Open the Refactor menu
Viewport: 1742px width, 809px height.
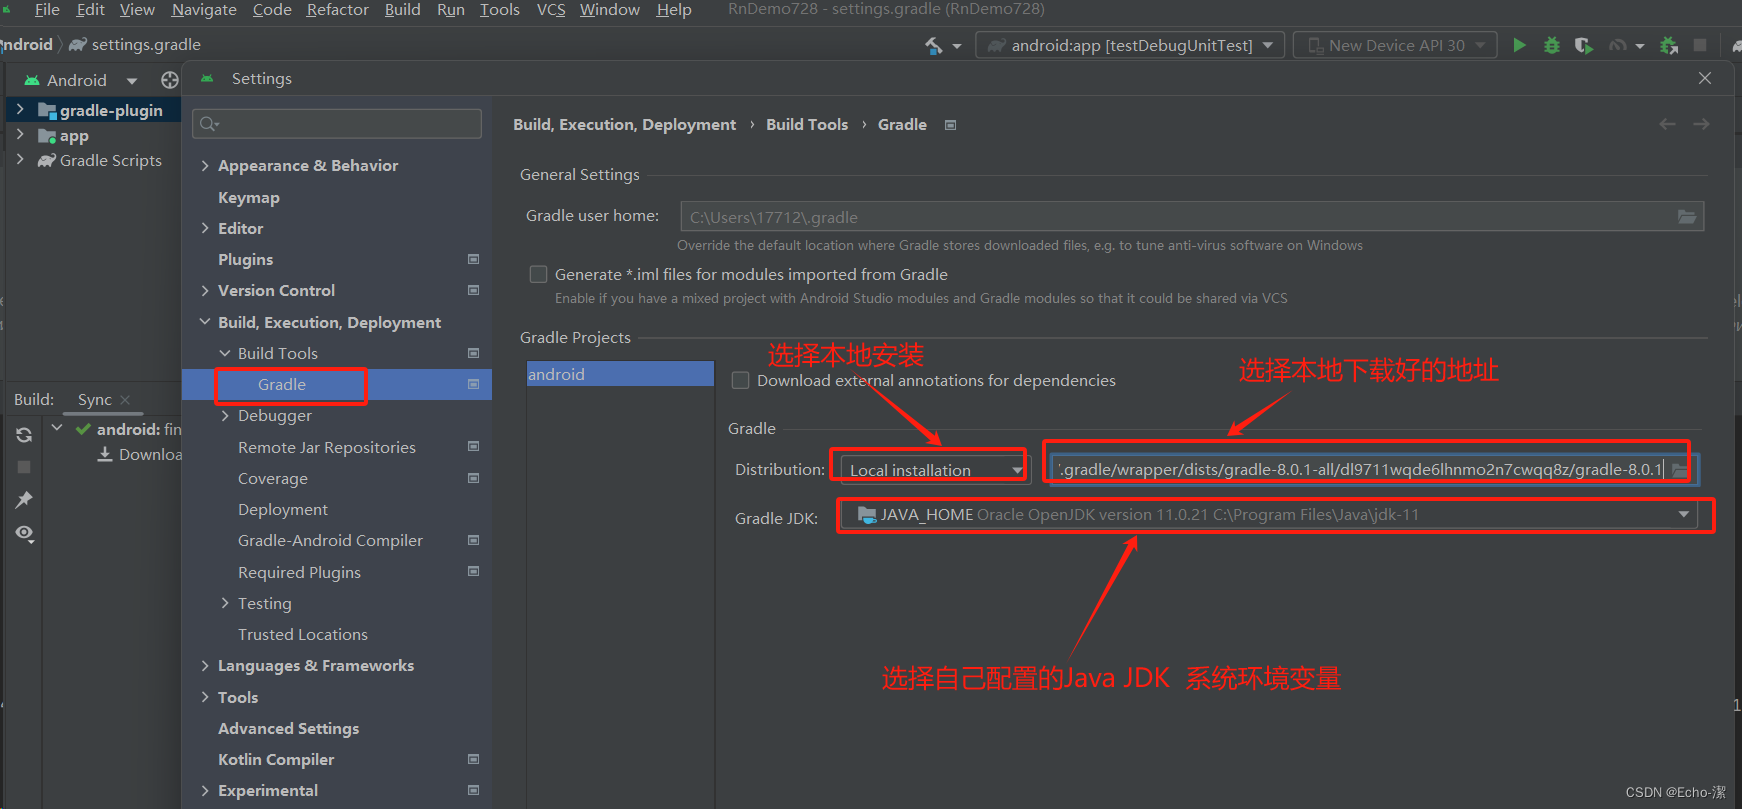pyautogui.click(x=338, y=10)
